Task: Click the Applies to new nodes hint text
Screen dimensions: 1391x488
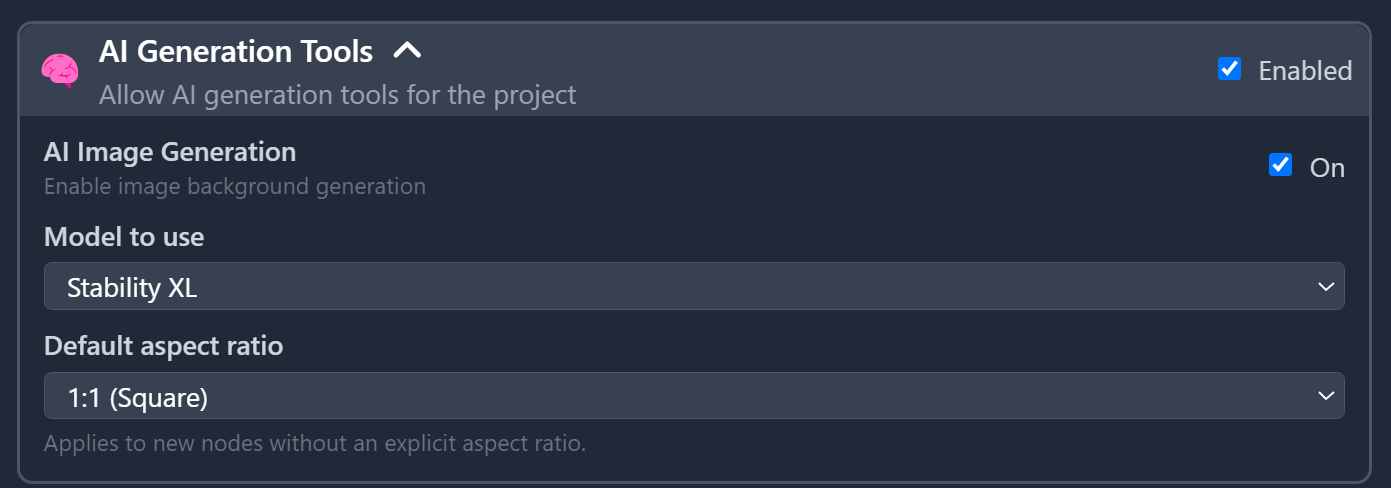Action: 315,443
